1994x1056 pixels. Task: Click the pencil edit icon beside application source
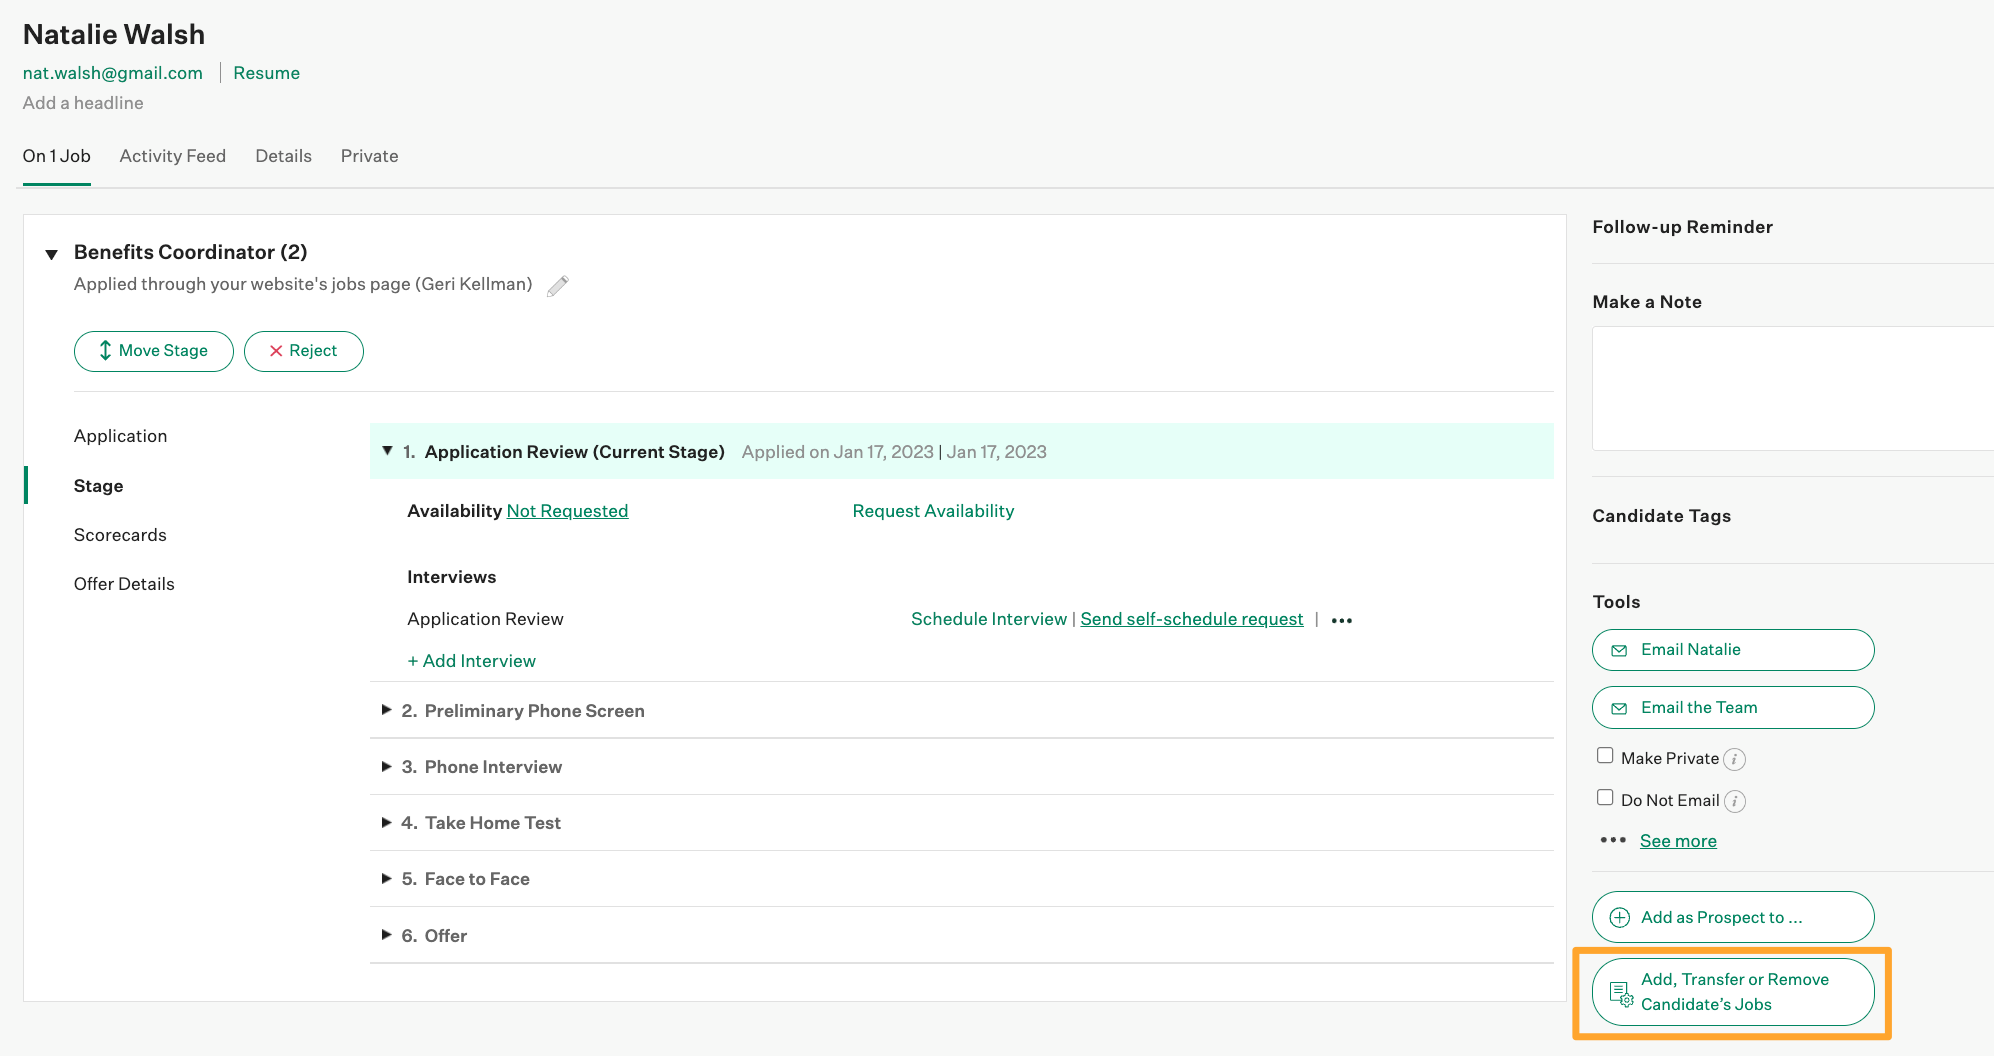558,286
